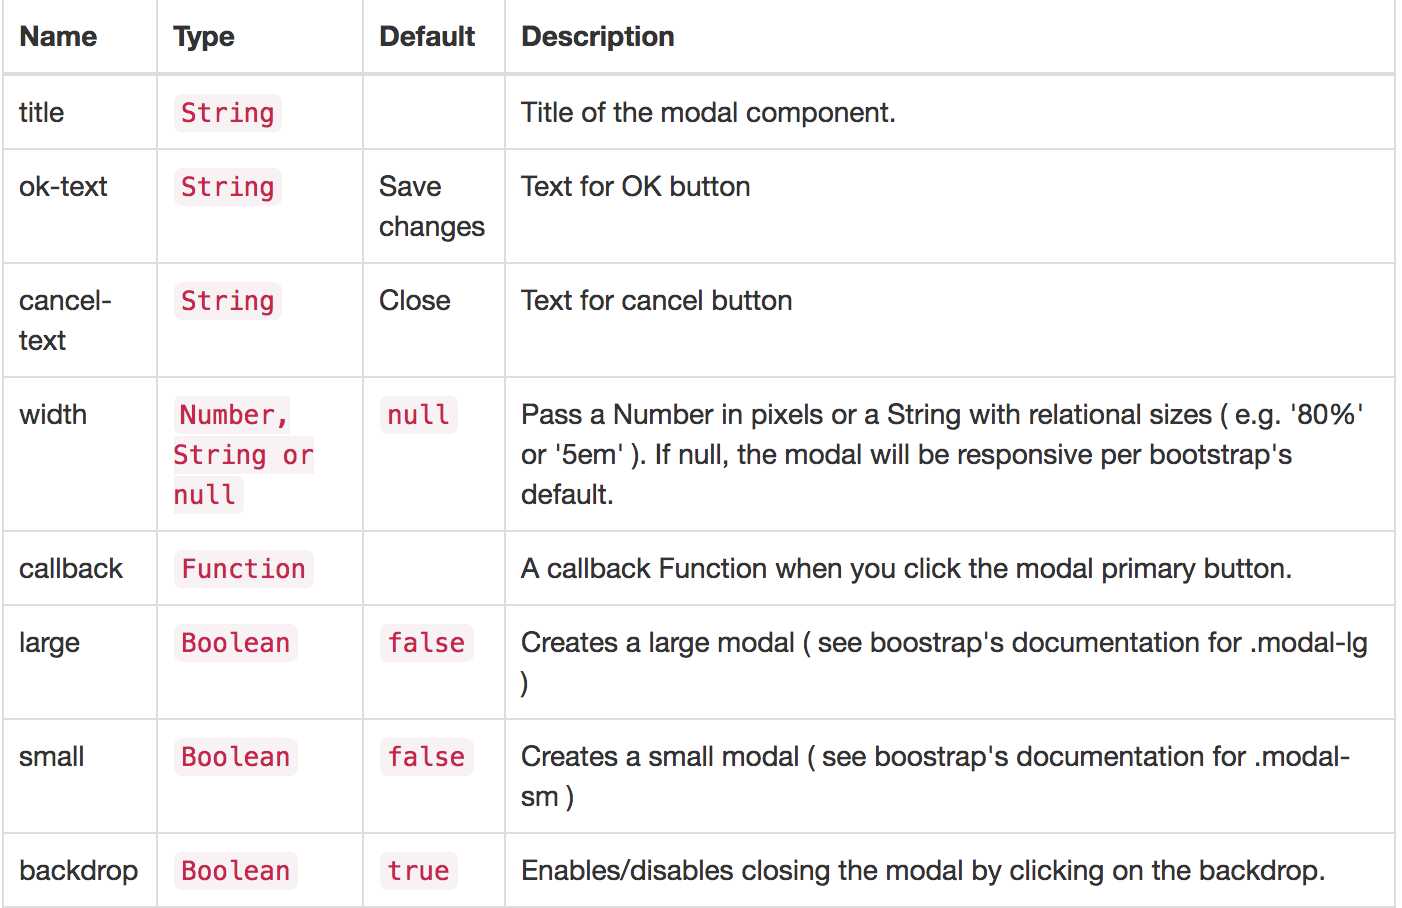This screenshot has width=1402, height=908.
Task: Select the Boolean type for large
Action: tap(235, 643)
